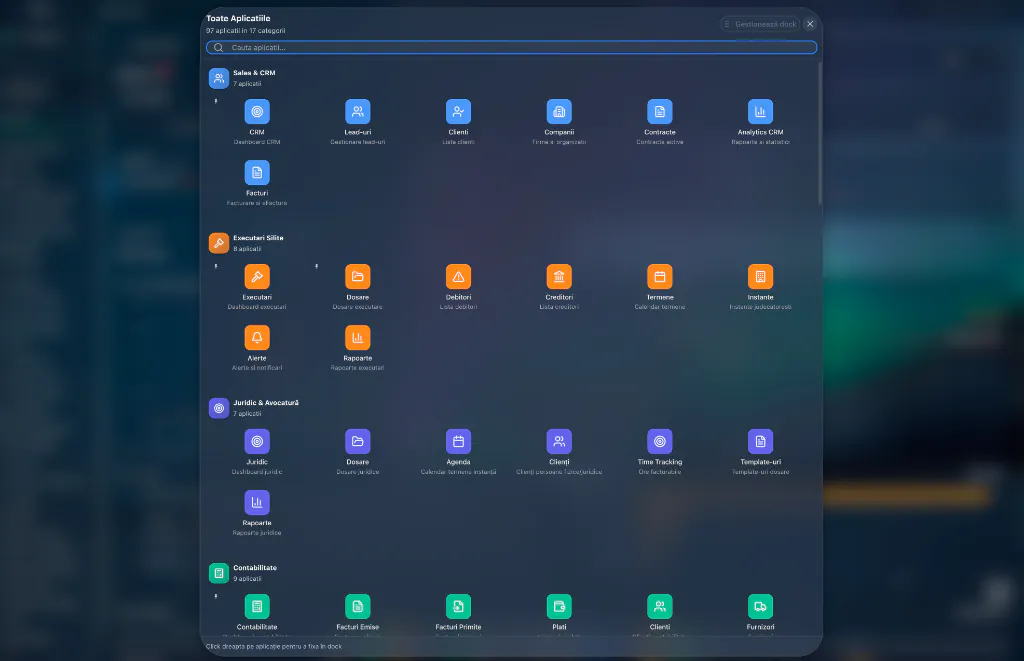Open the Contabilitate app
This screenshot has width=1024, height=661.
click(x=257, y=607)
